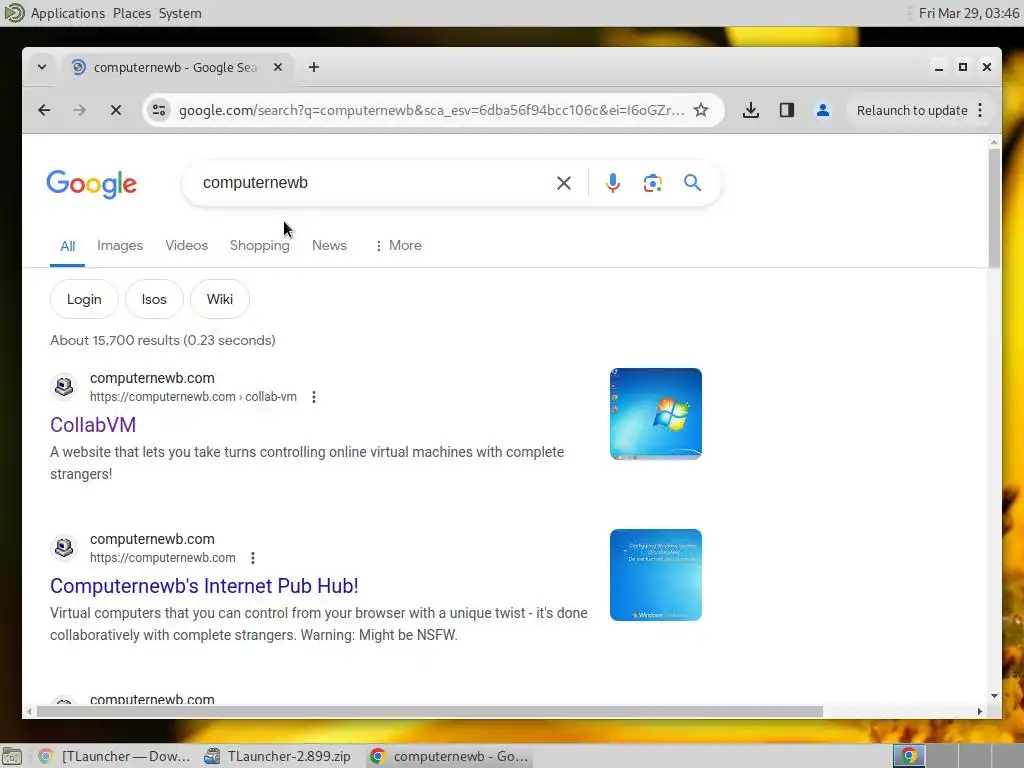Go back to the previous page
Screen dimensions: 1024x768
coord(44,110)
